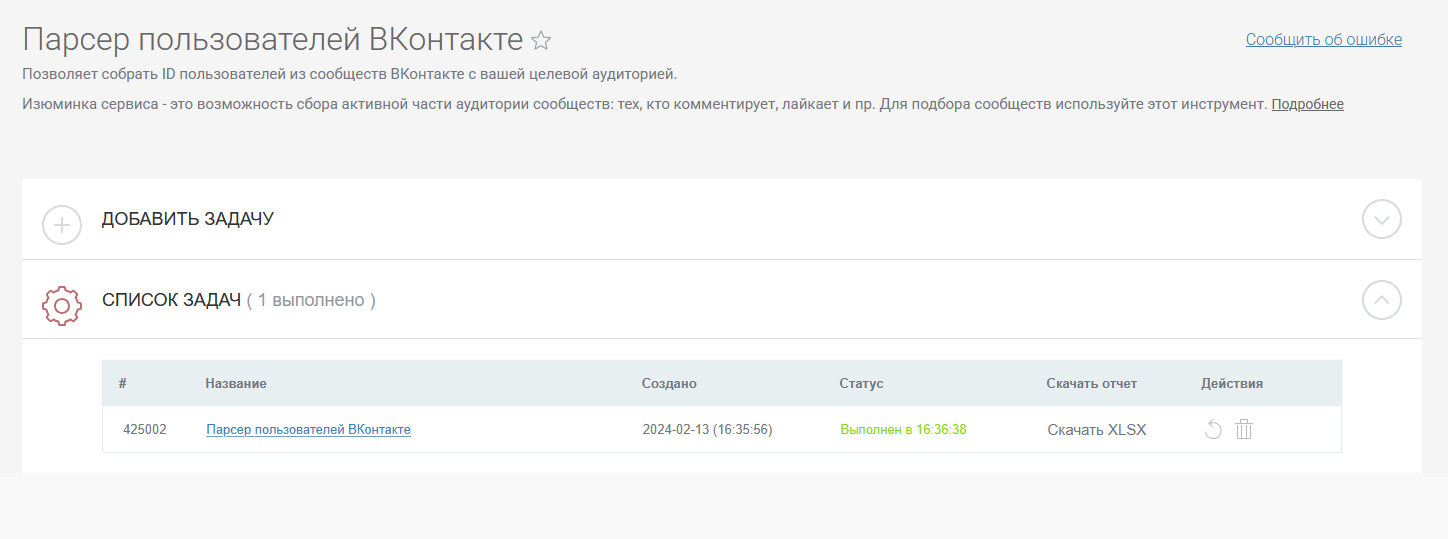Download report via Скачать XLSX
The image size is (1448, 539).
pos(1097,430)
